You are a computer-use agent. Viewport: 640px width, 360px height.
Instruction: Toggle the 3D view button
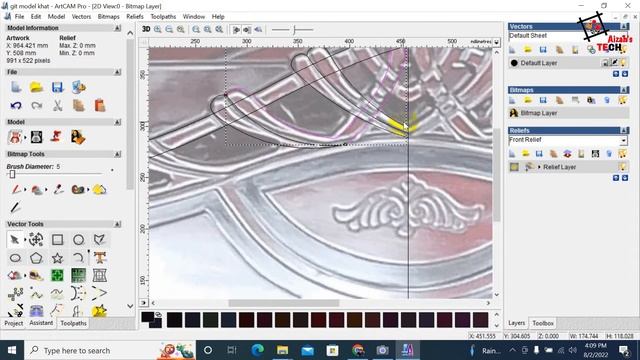coord(146,29)
